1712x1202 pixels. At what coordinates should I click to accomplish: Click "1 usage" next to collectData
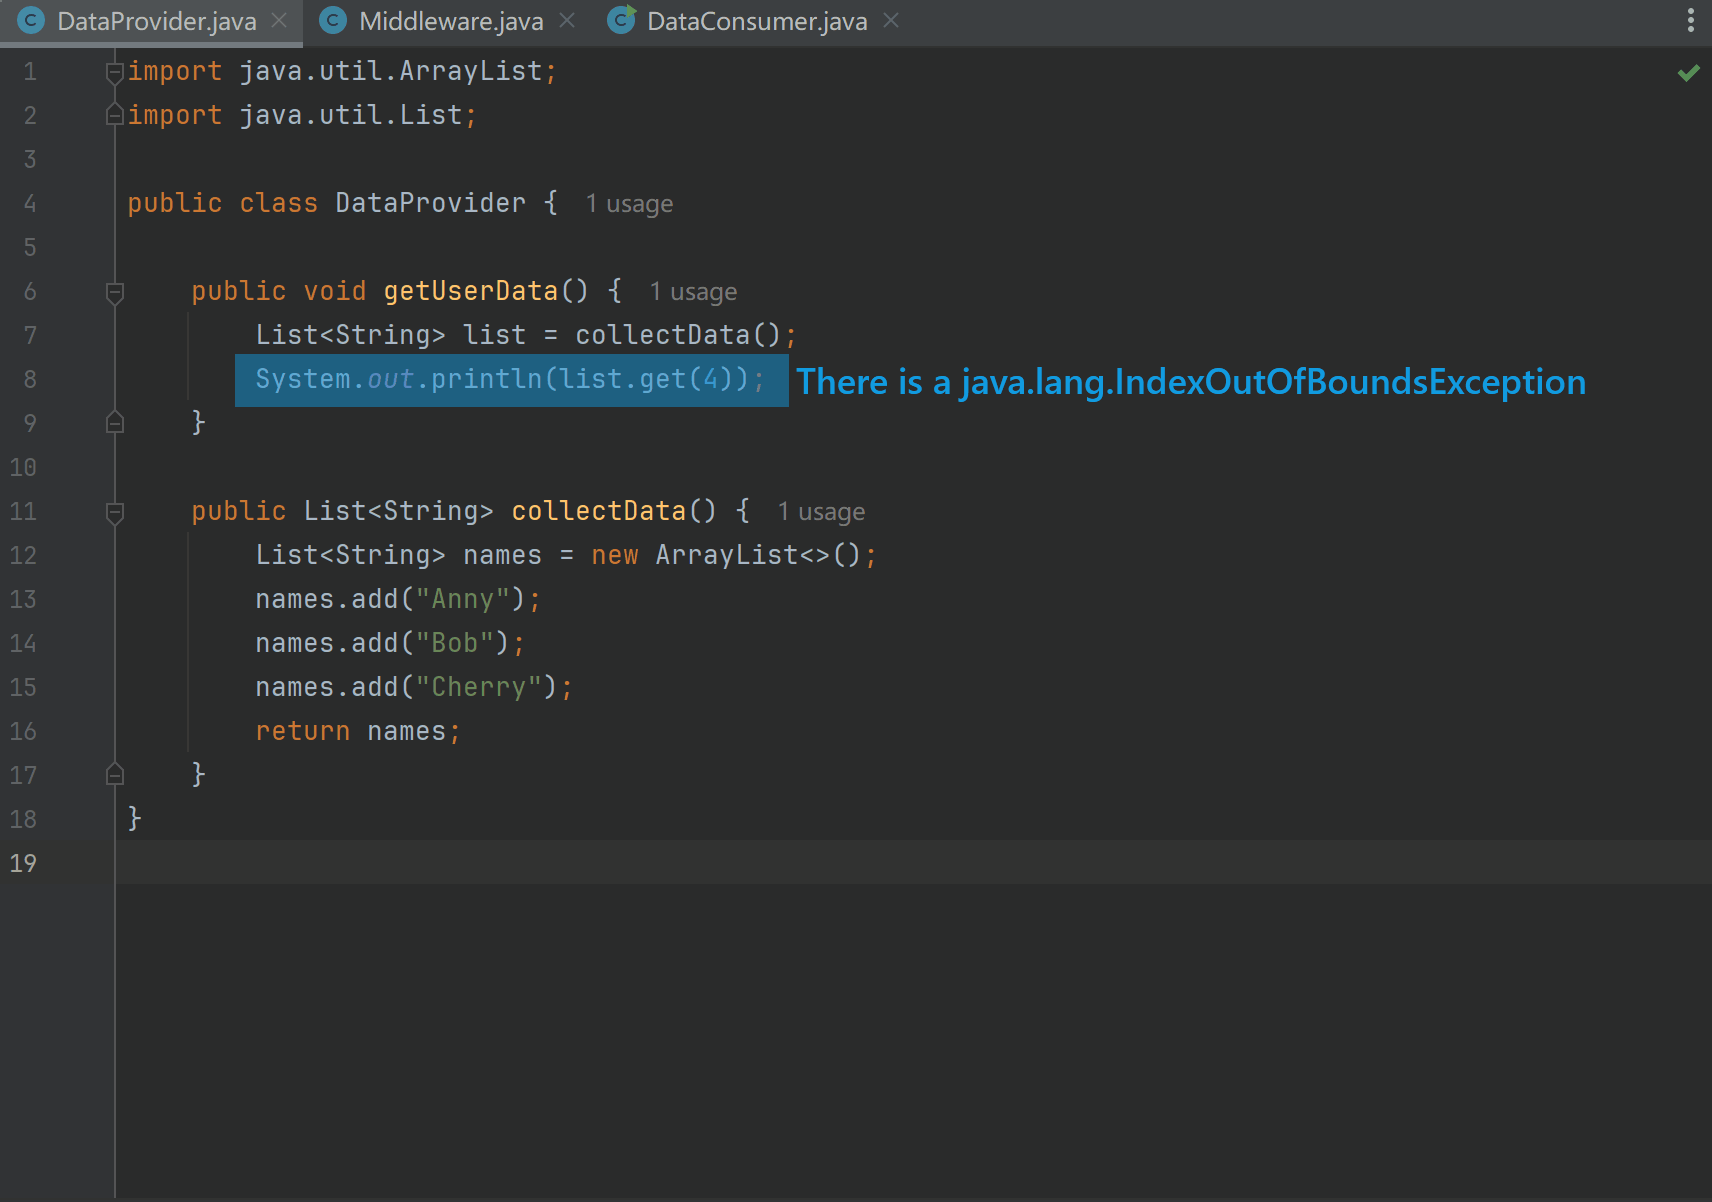821,511
